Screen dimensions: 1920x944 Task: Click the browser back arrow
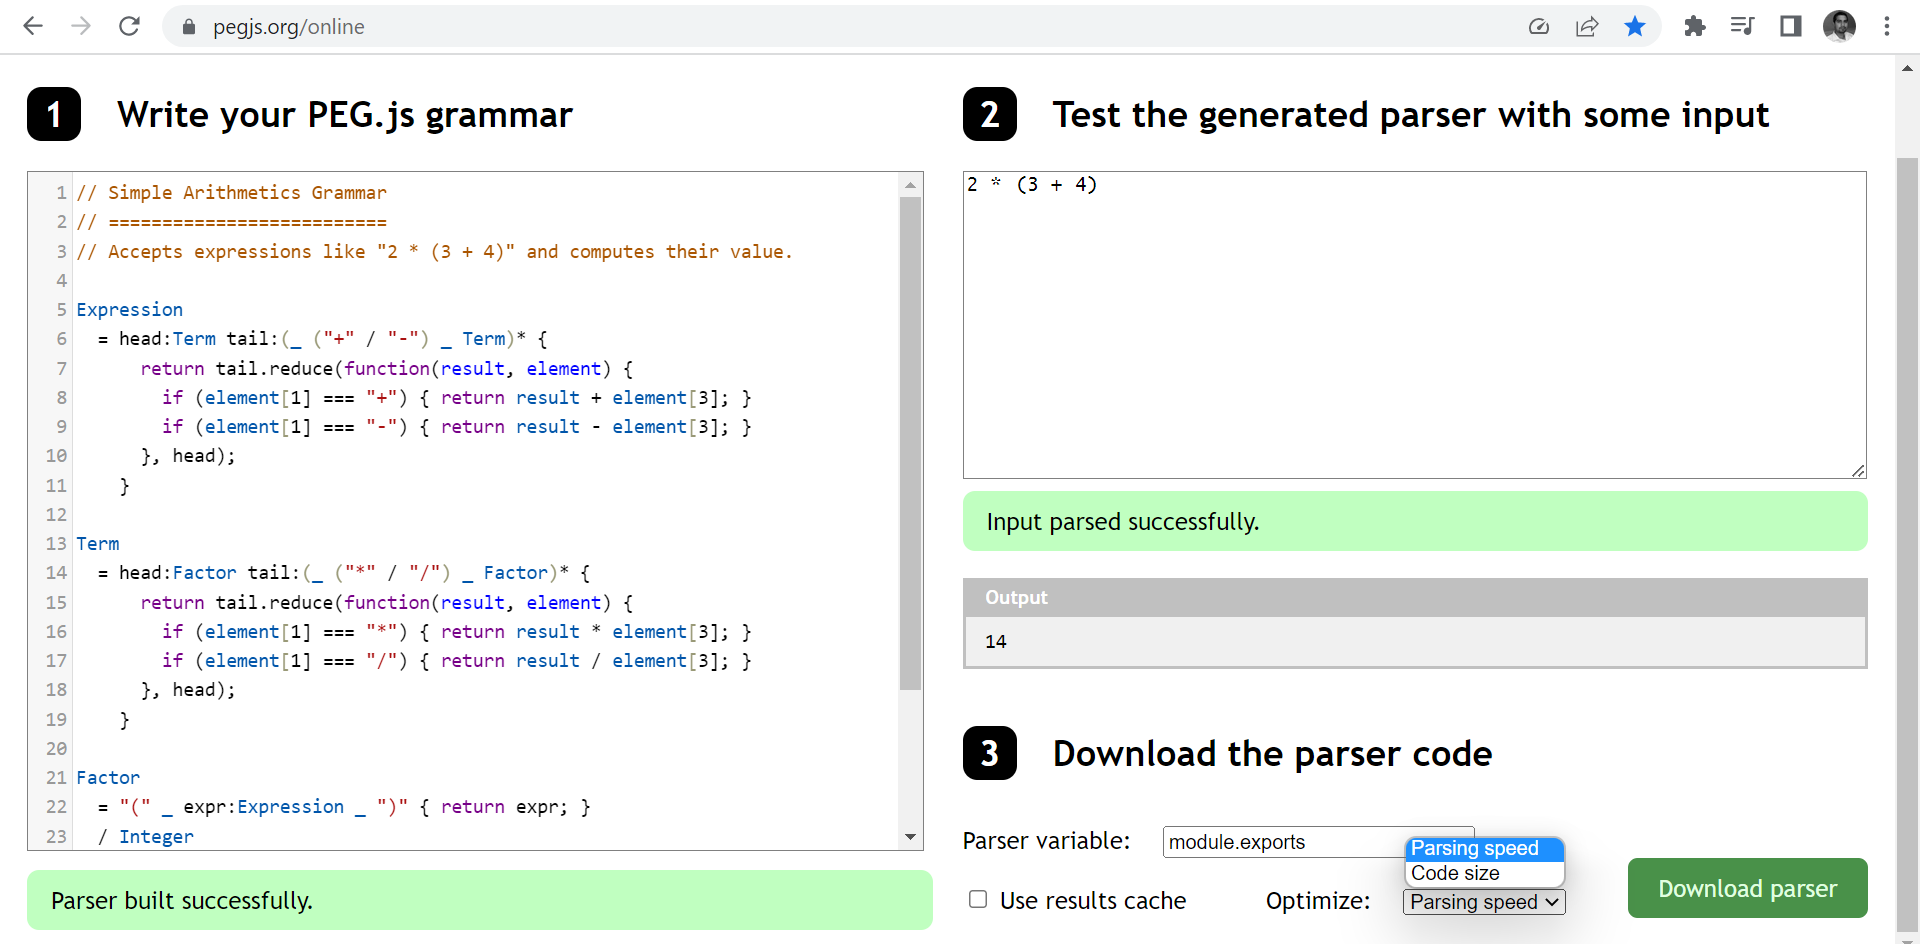pyautogui.click(x=33, y=26)
